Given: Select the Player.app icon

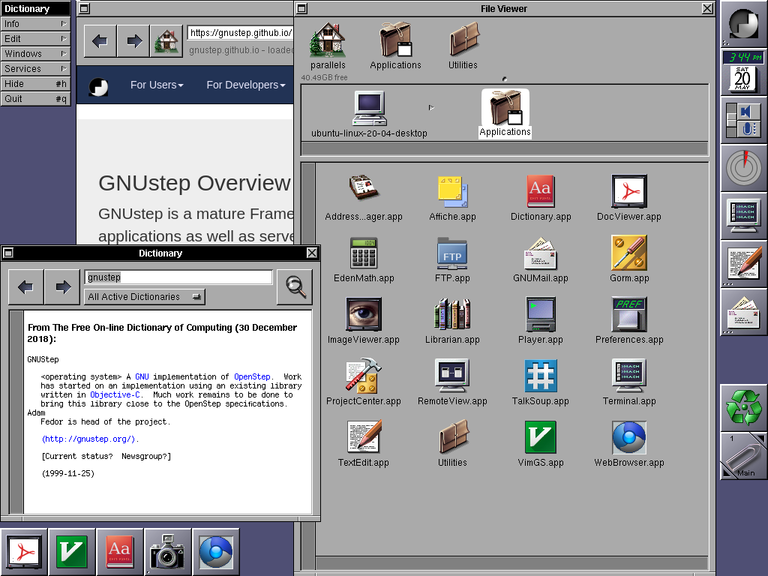Looking at the screenshot, I should pos(540,314).
